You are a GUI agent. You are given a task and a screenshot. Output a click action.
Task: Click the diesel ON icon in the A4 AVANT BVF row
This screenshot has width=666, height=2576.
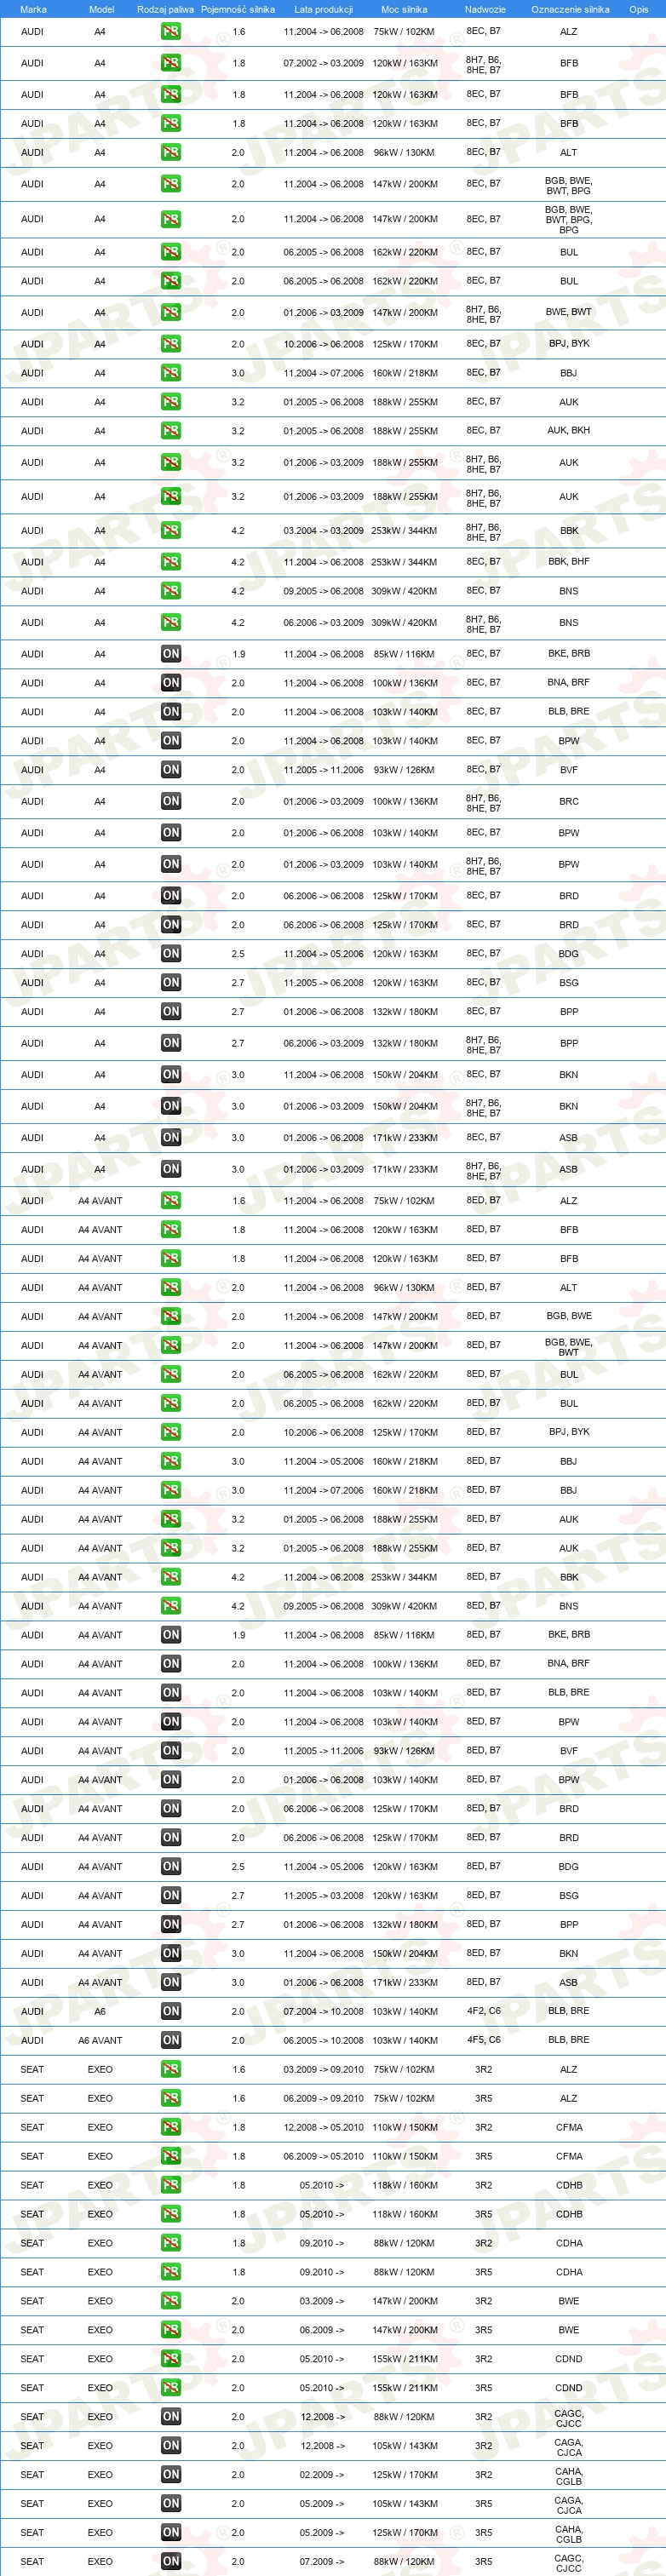[x=171, y=1751]
